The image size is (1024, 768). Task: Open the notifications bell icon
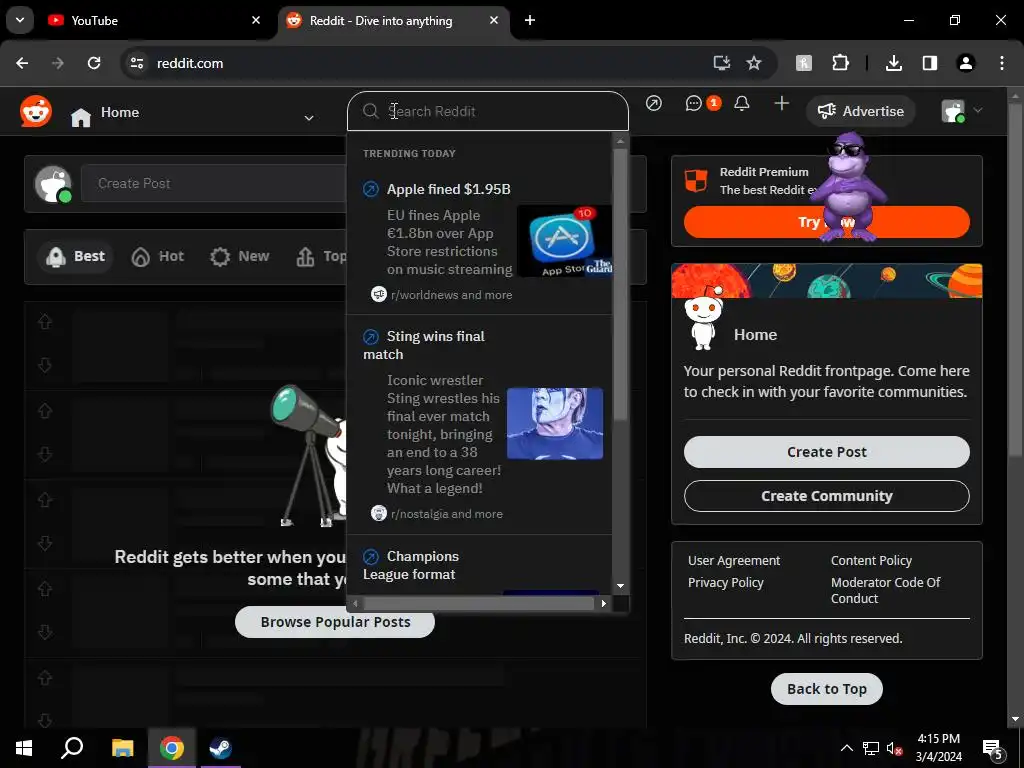point(742,103)
